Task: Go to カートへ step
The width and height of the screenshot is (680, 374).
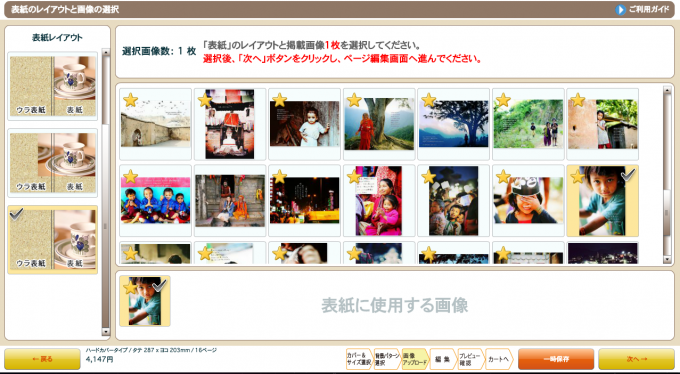Action: (498, 359)
